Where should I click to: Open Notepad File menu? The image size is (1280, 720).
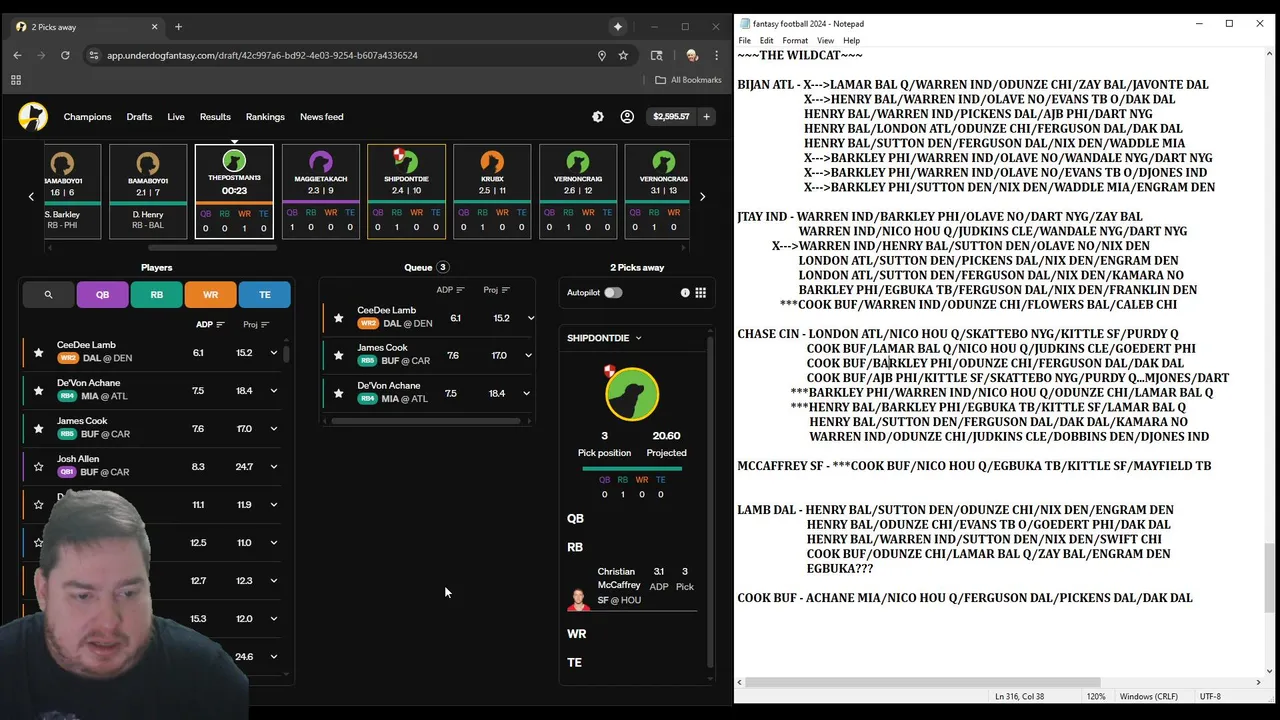(x=745, y=41)
